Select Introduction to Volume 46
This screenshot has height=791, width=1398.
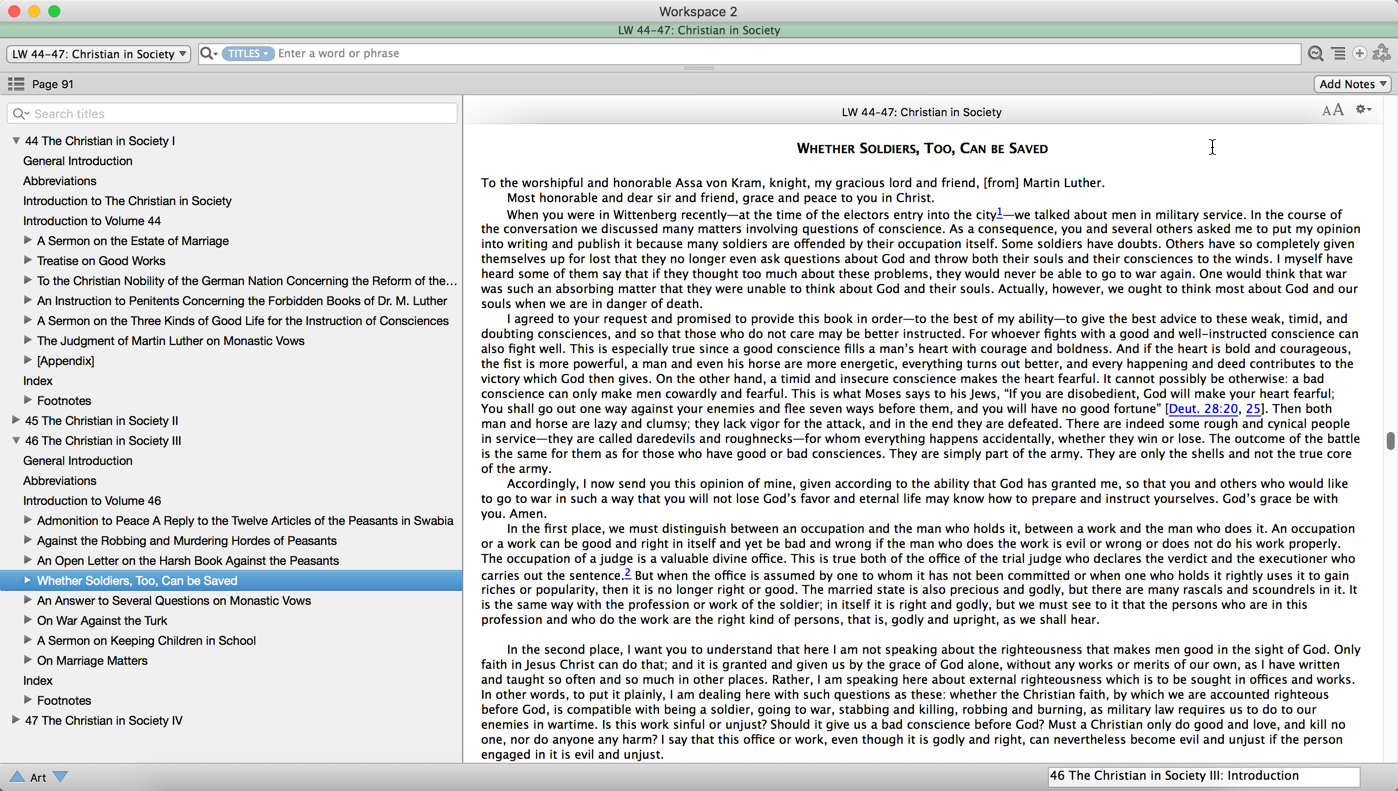pyautogui.click(x=92, y=501)
